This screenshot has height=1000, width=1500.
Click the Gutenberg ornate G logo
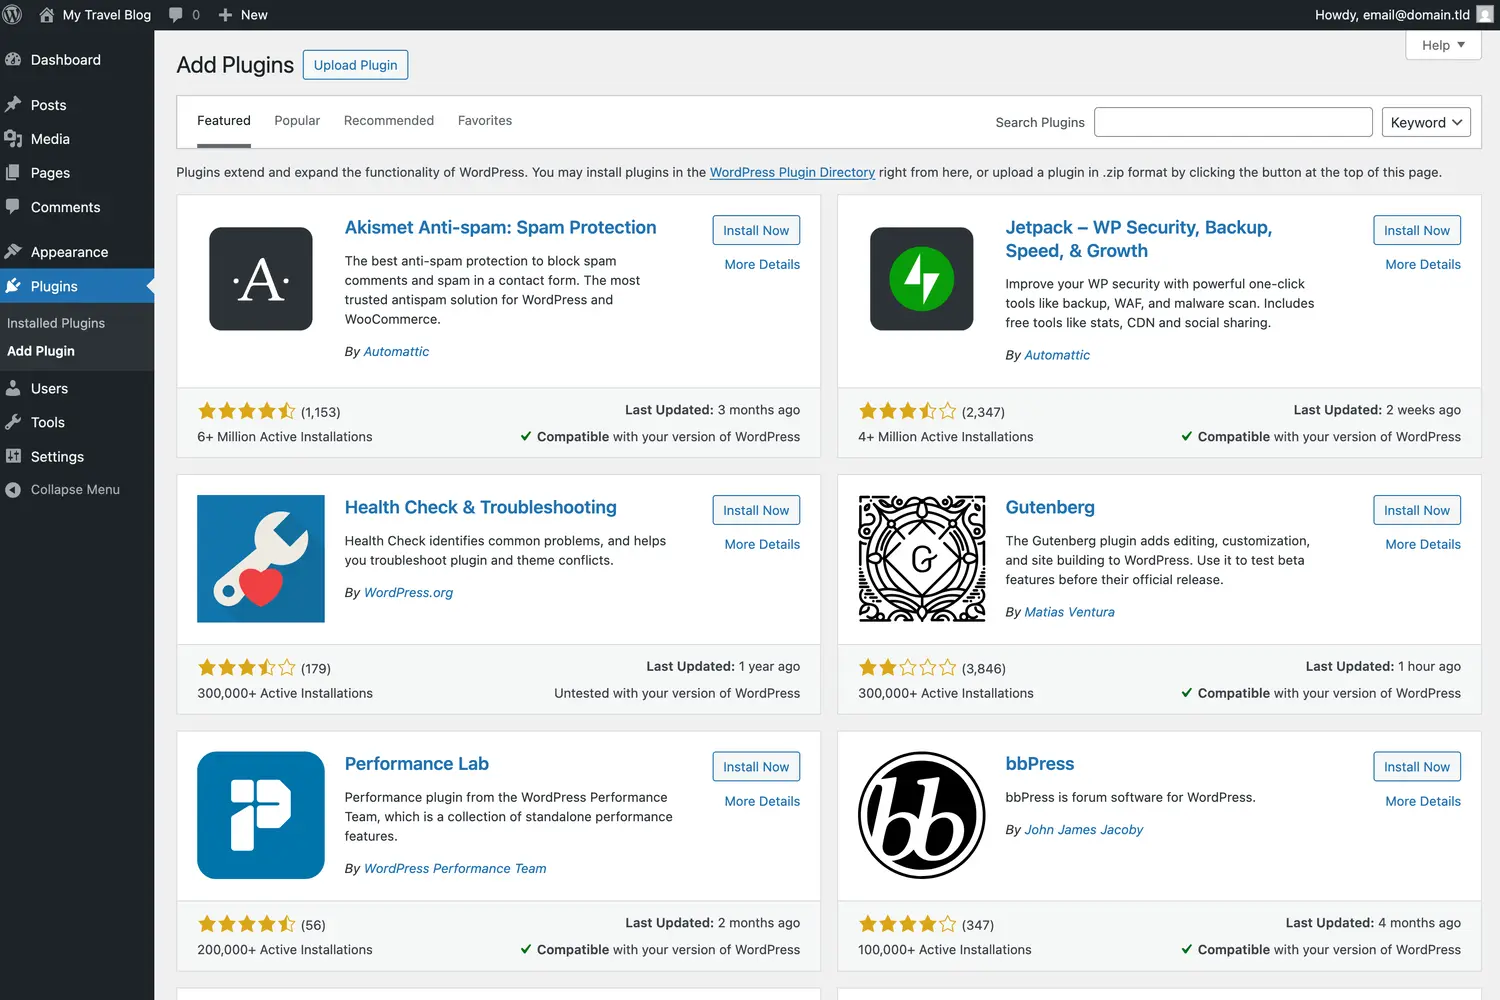[922, 558]
